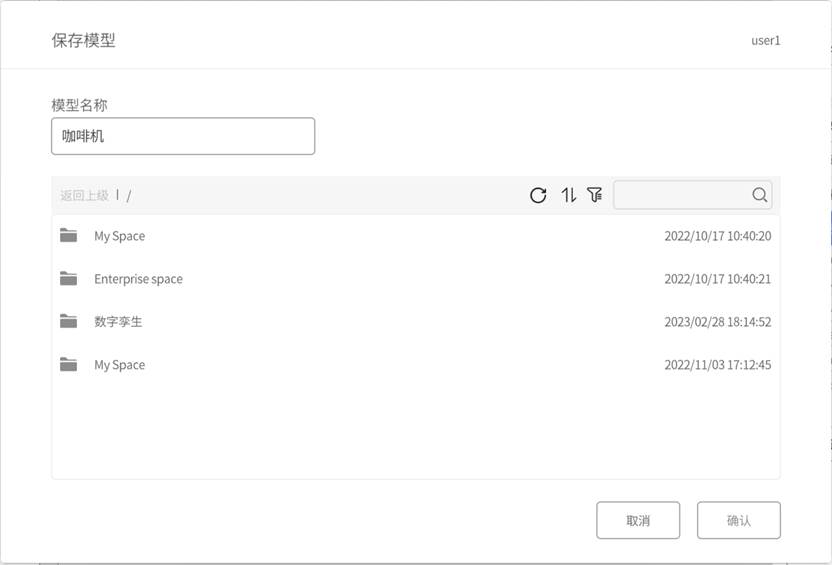
Task: Open the Enterprise space folder name
Action: (x=138, y=279)
